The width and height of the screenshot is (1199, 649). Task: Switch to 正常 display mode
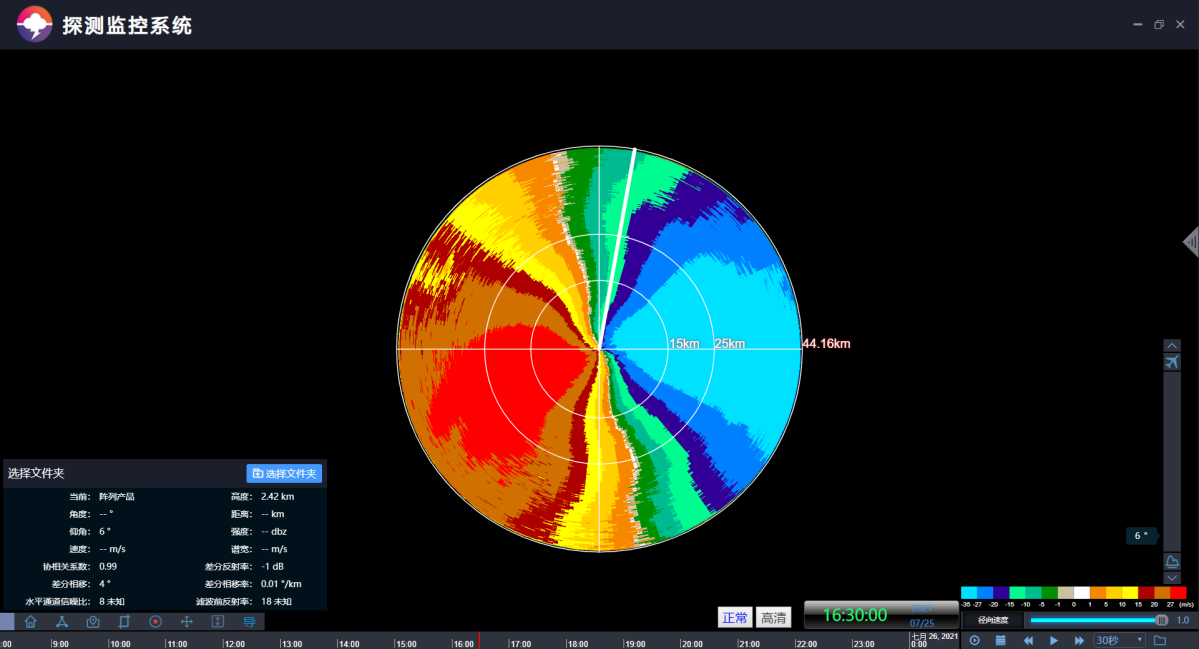[x=734, y=618]
